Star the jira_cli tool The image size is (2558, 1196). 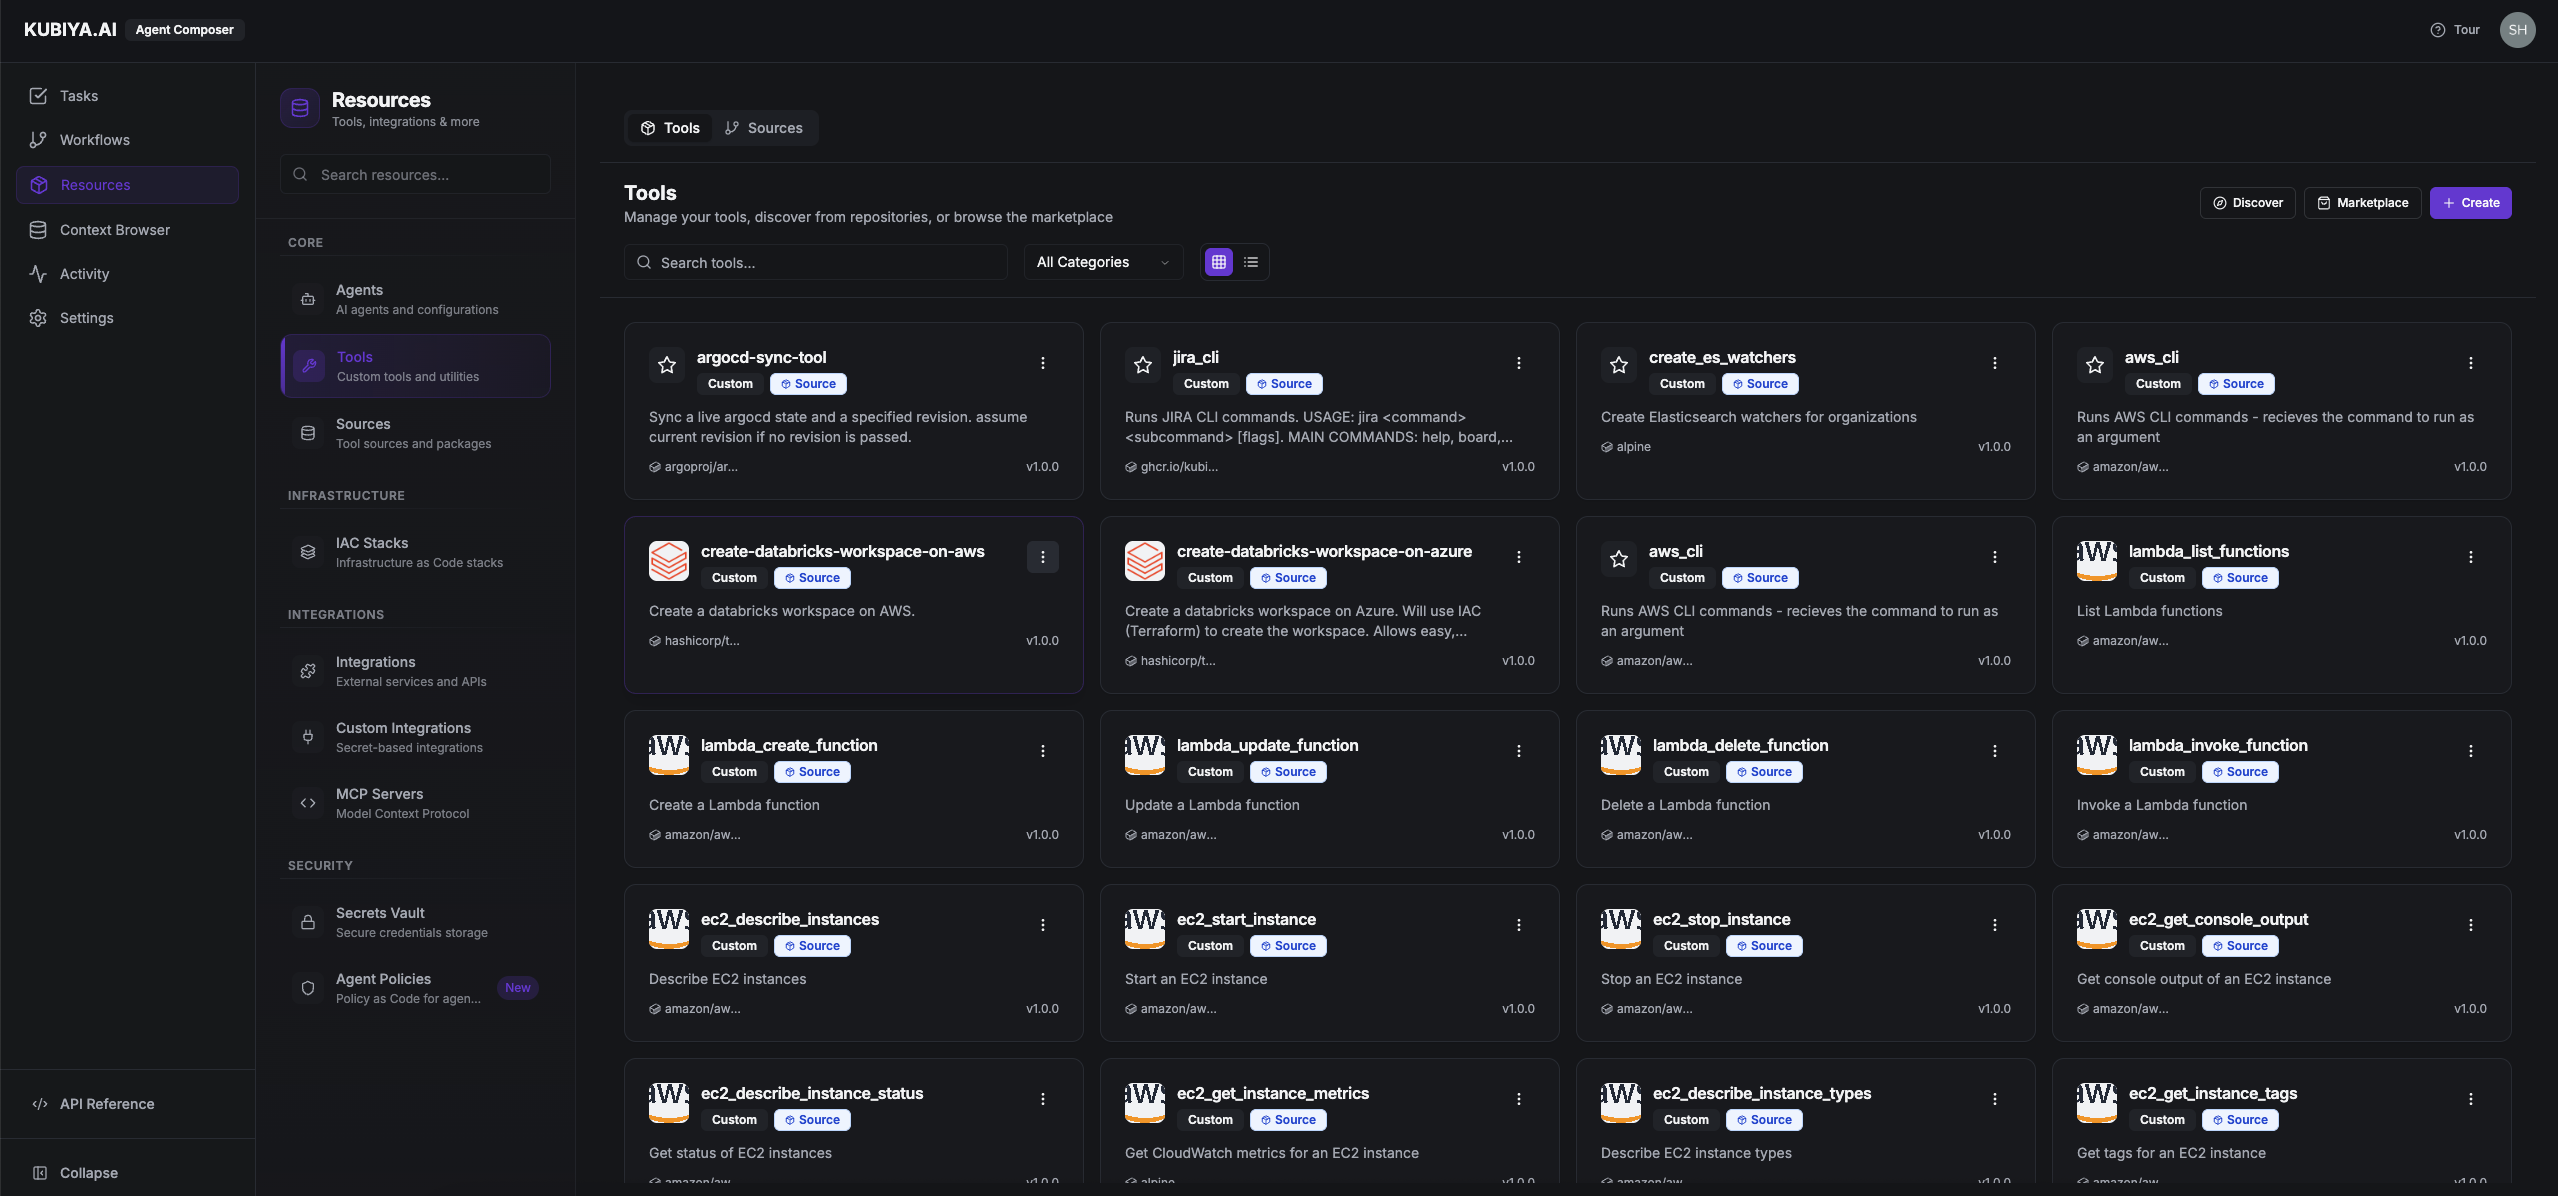tap(1143, 365)
